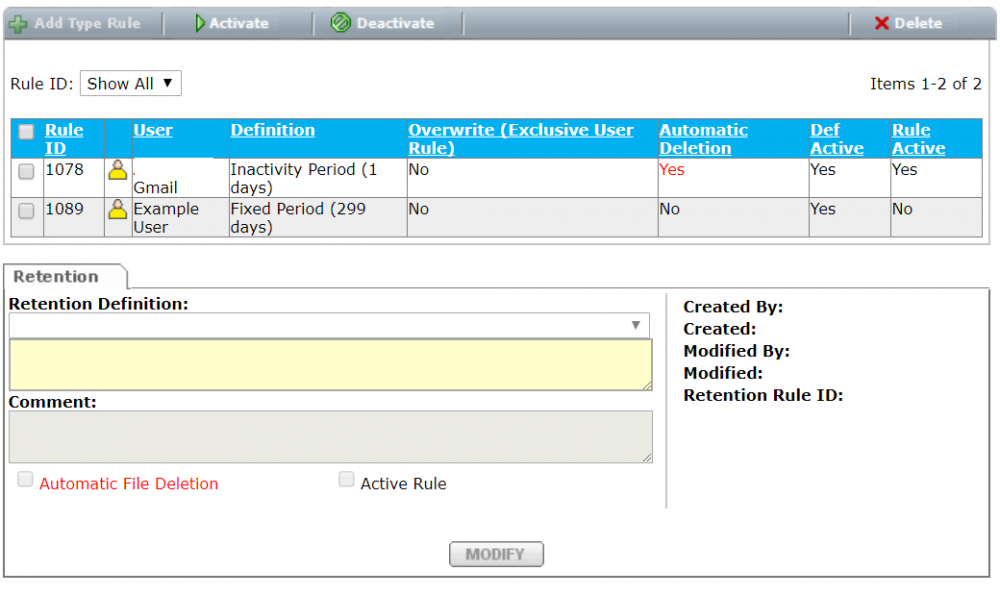This screenshot has height=596, width=1000.
Task: Open the Rule ID Show All dropdown
Action: click(x=130, y=84)
